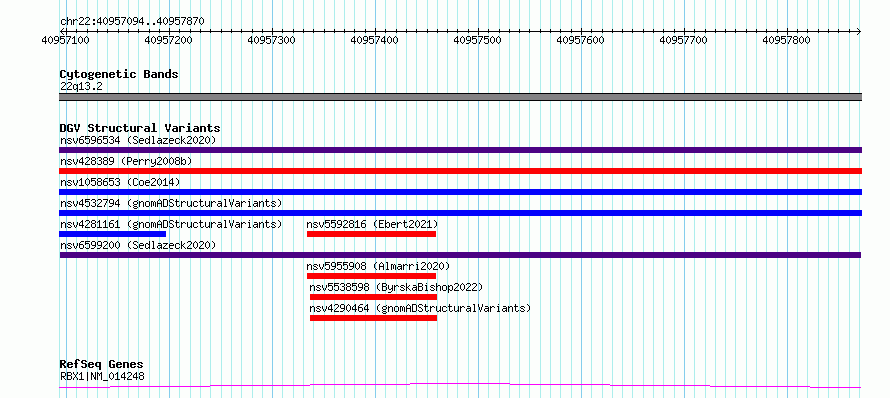Open nsv1058653 (Coe2014) label
890x398 pixels.
(x=120, y=182)
